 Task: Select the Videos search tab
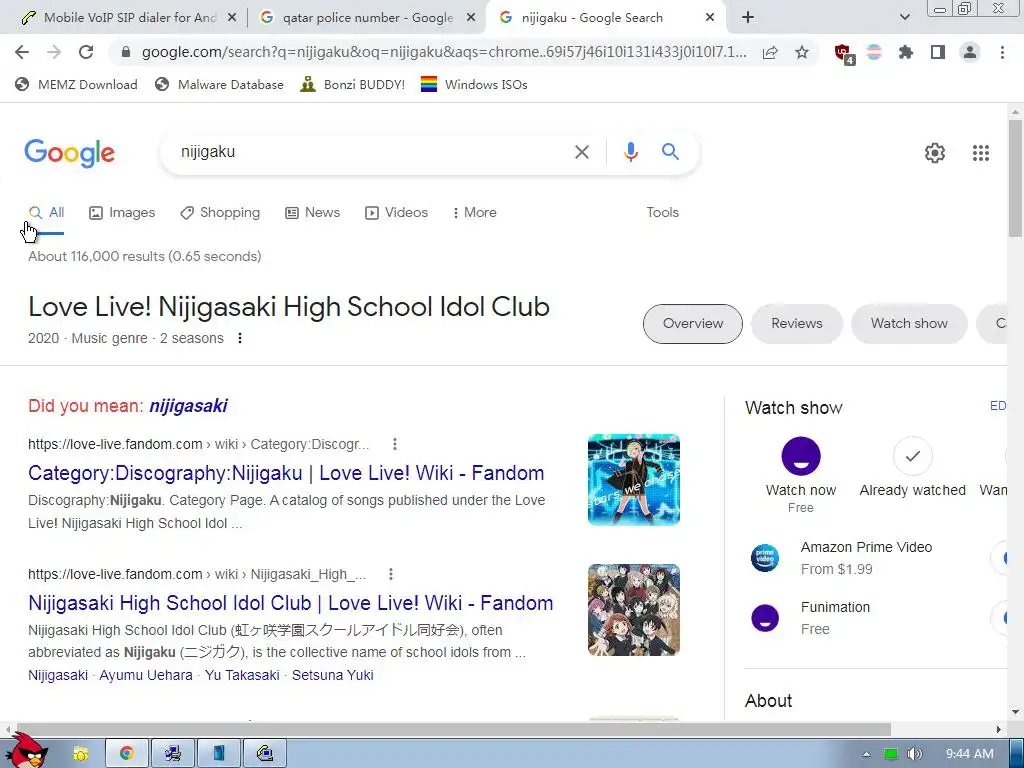click(396, 213)
